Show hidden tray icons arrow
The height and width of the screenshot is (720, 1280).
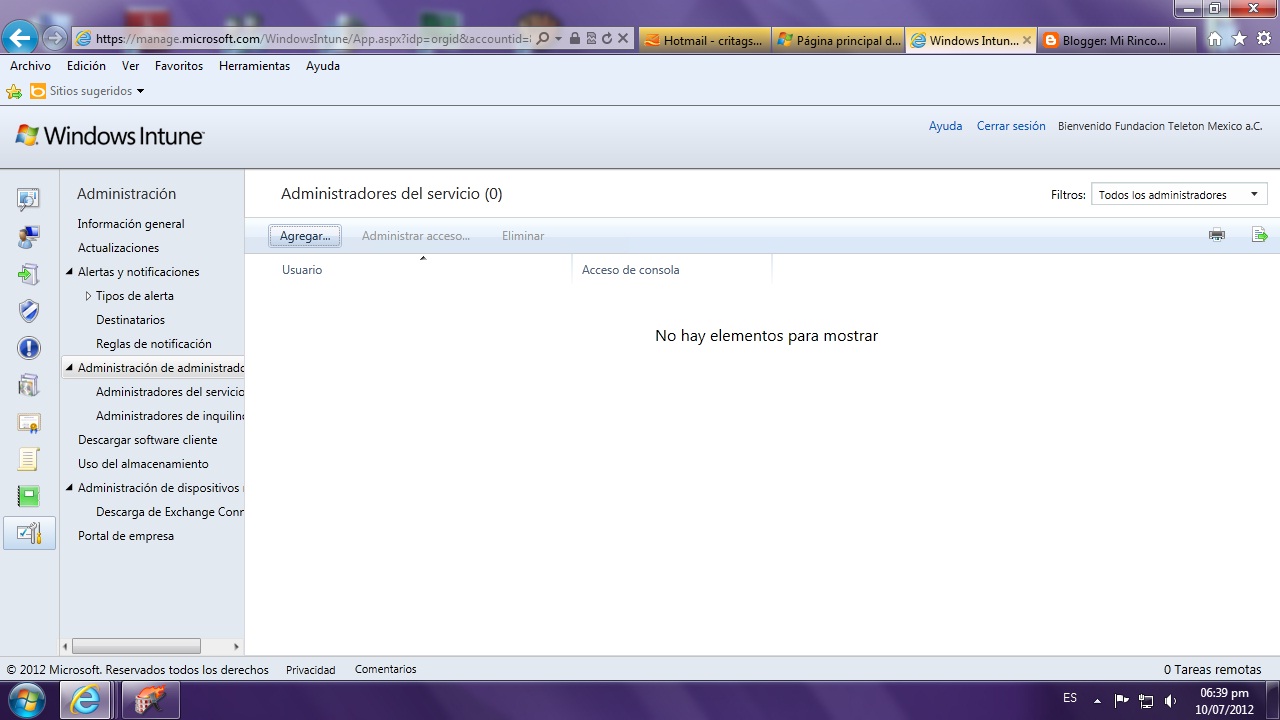pos(1097,700)
